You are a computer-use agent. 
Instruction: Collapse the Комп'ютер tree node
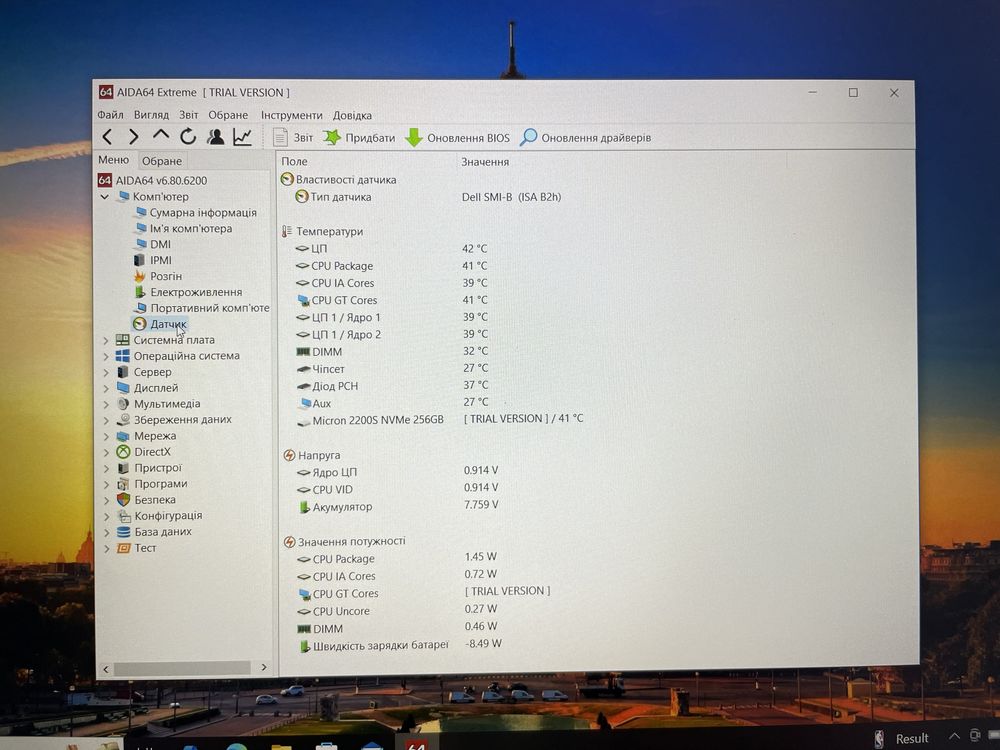click(105, 197)
